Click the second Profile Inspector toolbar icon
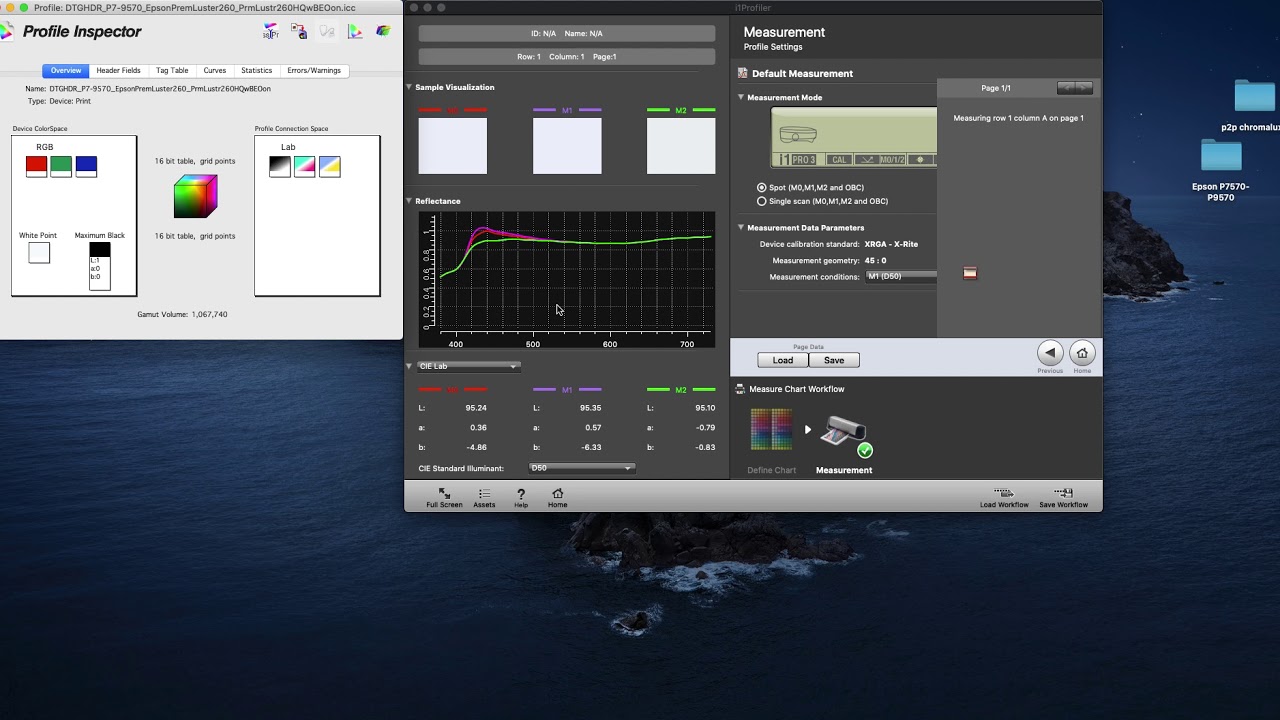 [x=299, y=32]
